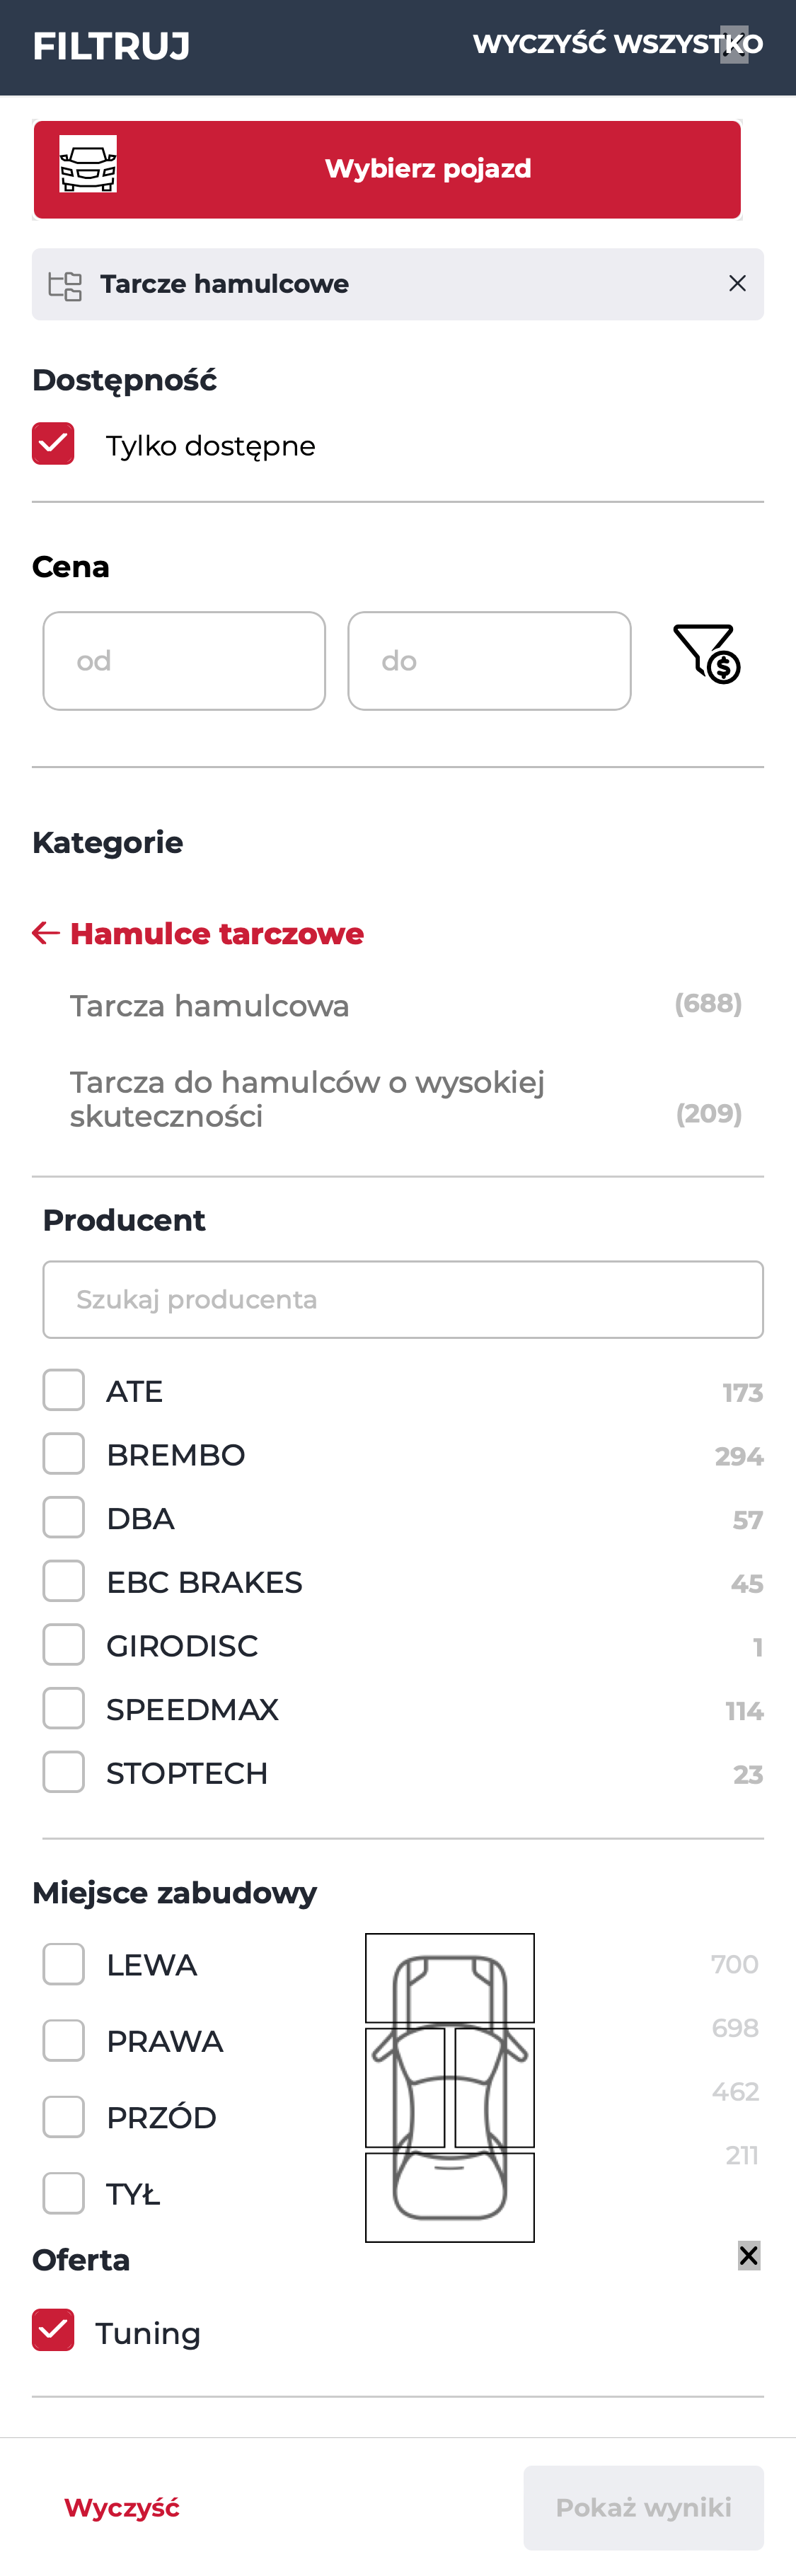Select rear section of car diagram
Image resolution: width=796 pixels, height=2576 pixels.
449,2197
